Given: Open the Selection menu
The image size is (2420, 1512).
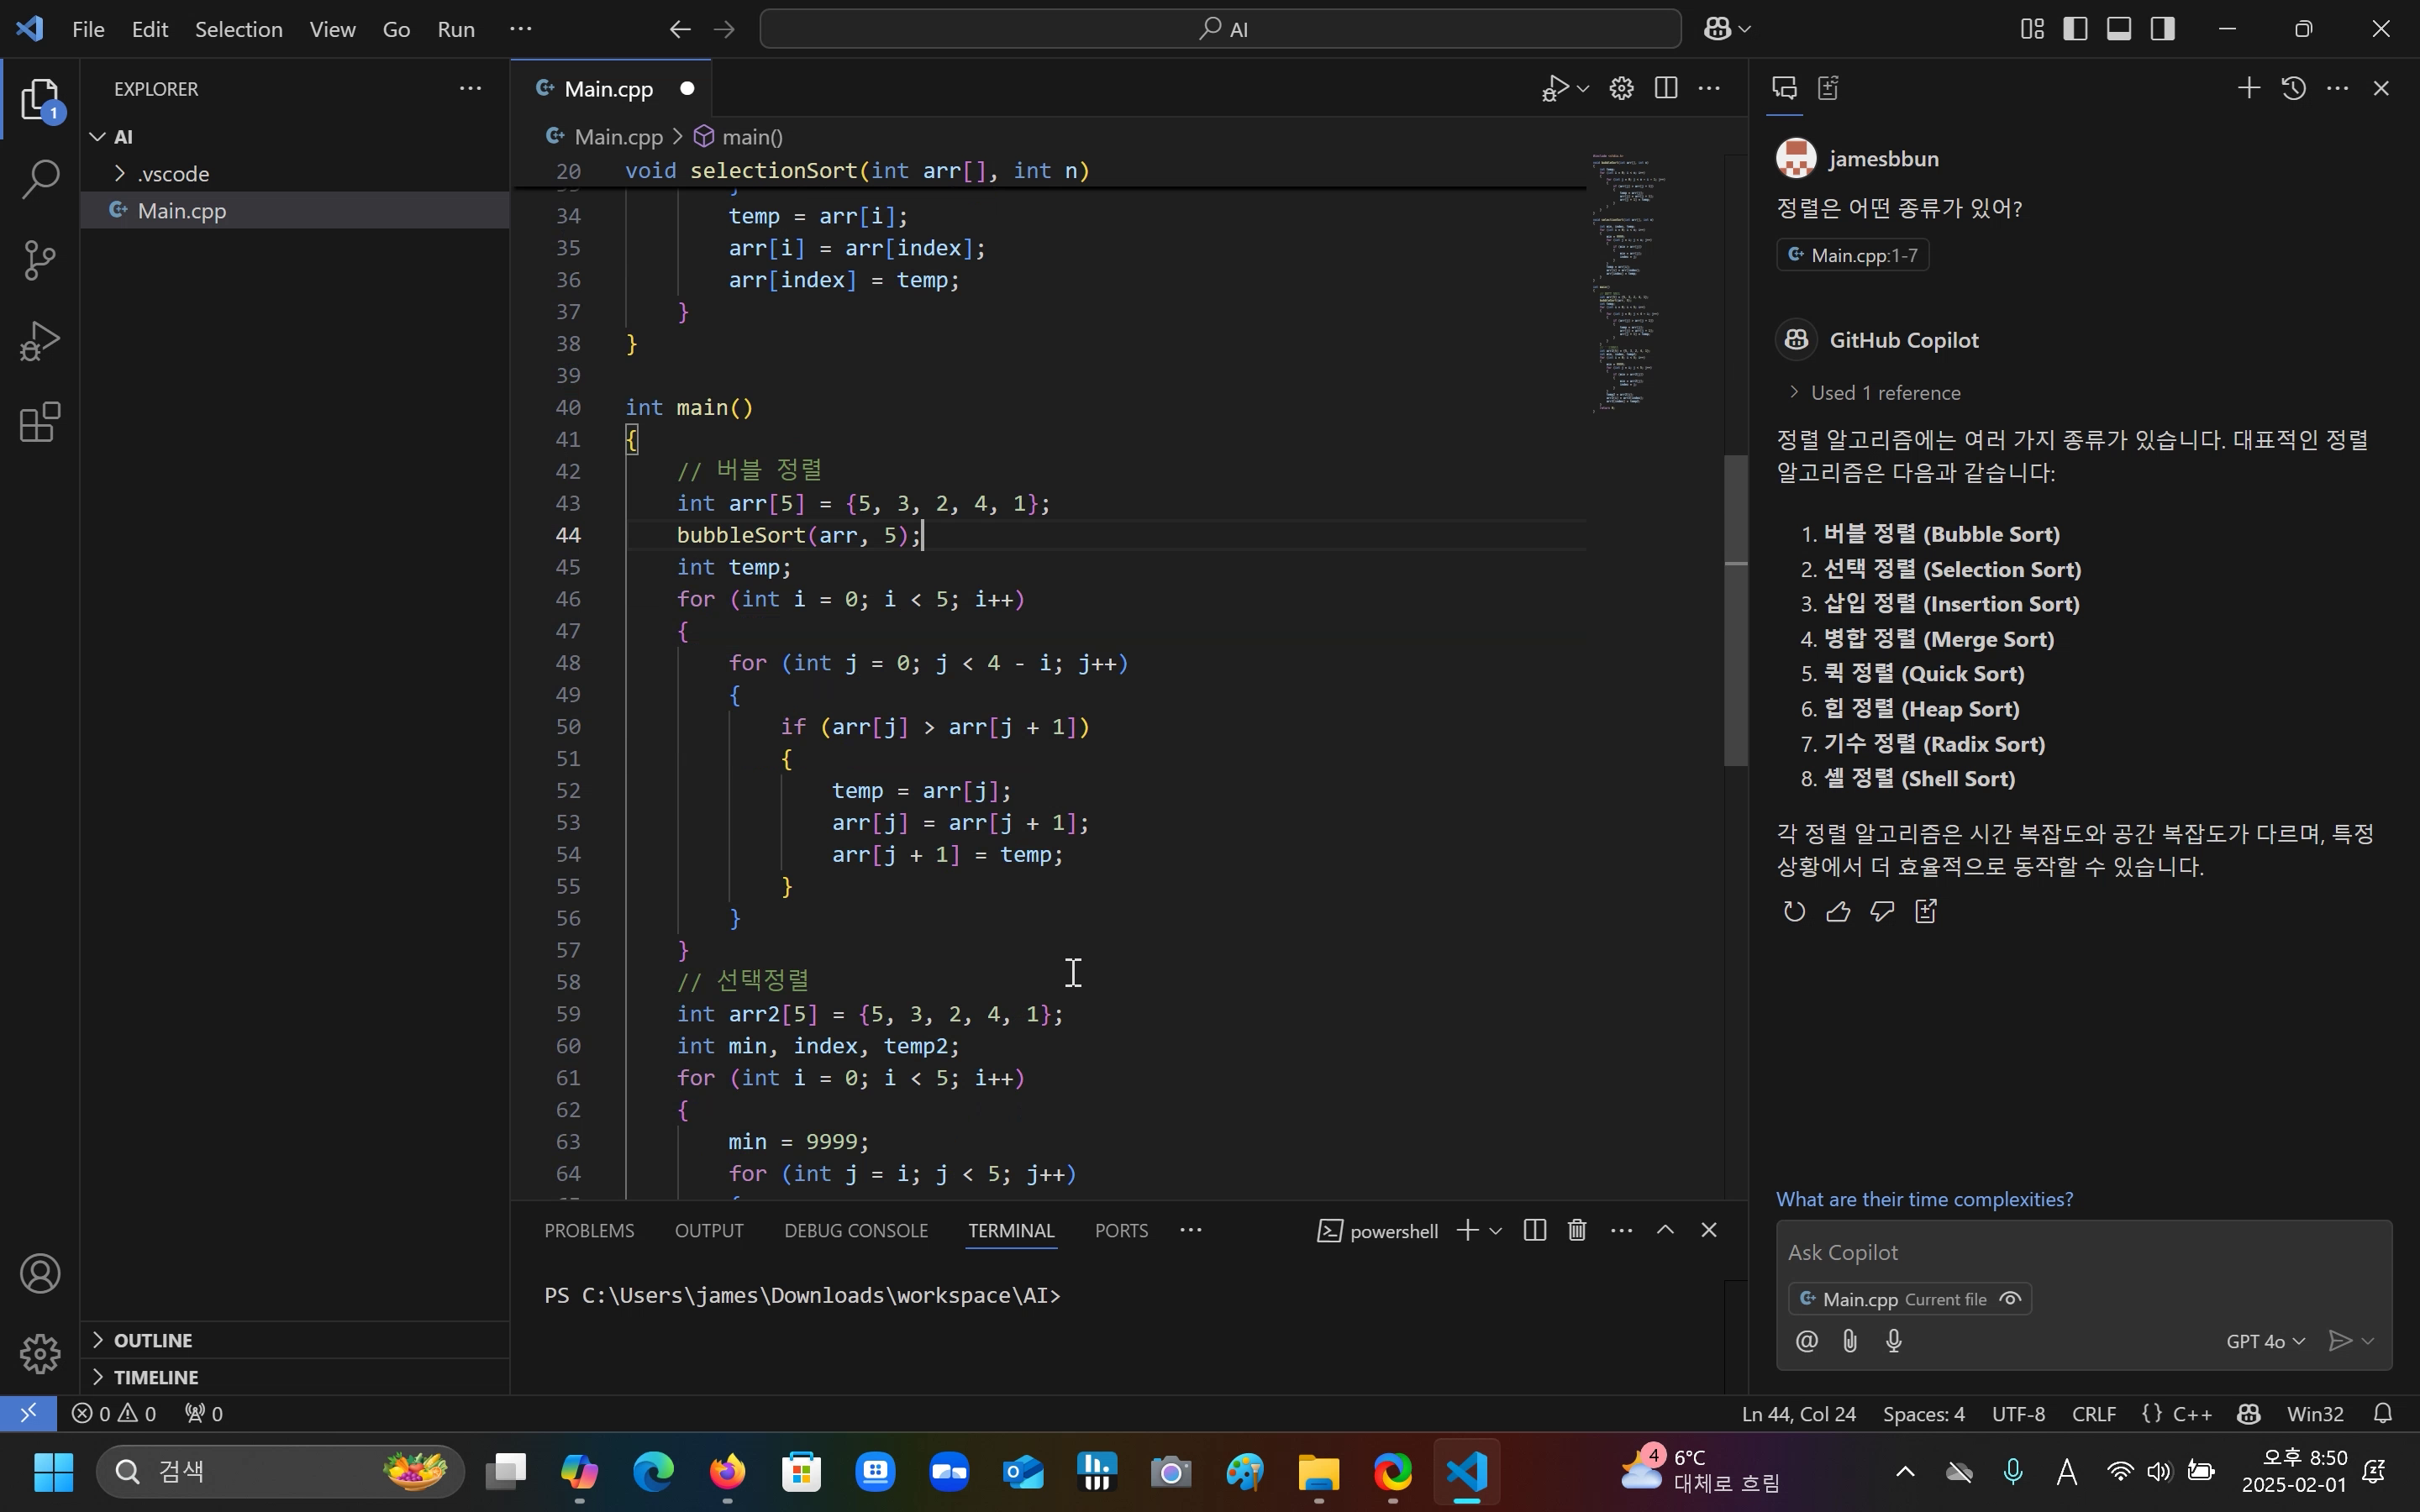Looking at the screenshot, I should point(238,29).
